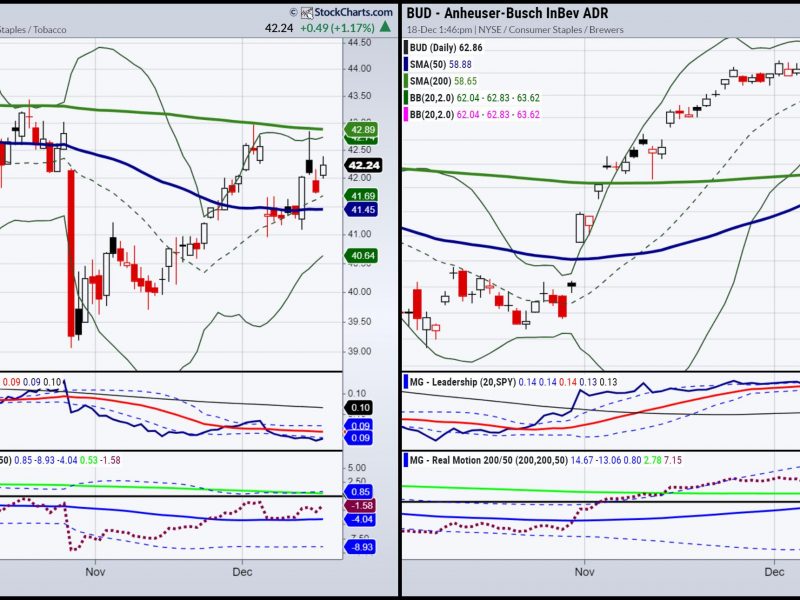Image resolution: width=800 pixels, height=600 pixels.
Task: Click the 'Dec' date label on BUD chart
Action: point(774,572)
